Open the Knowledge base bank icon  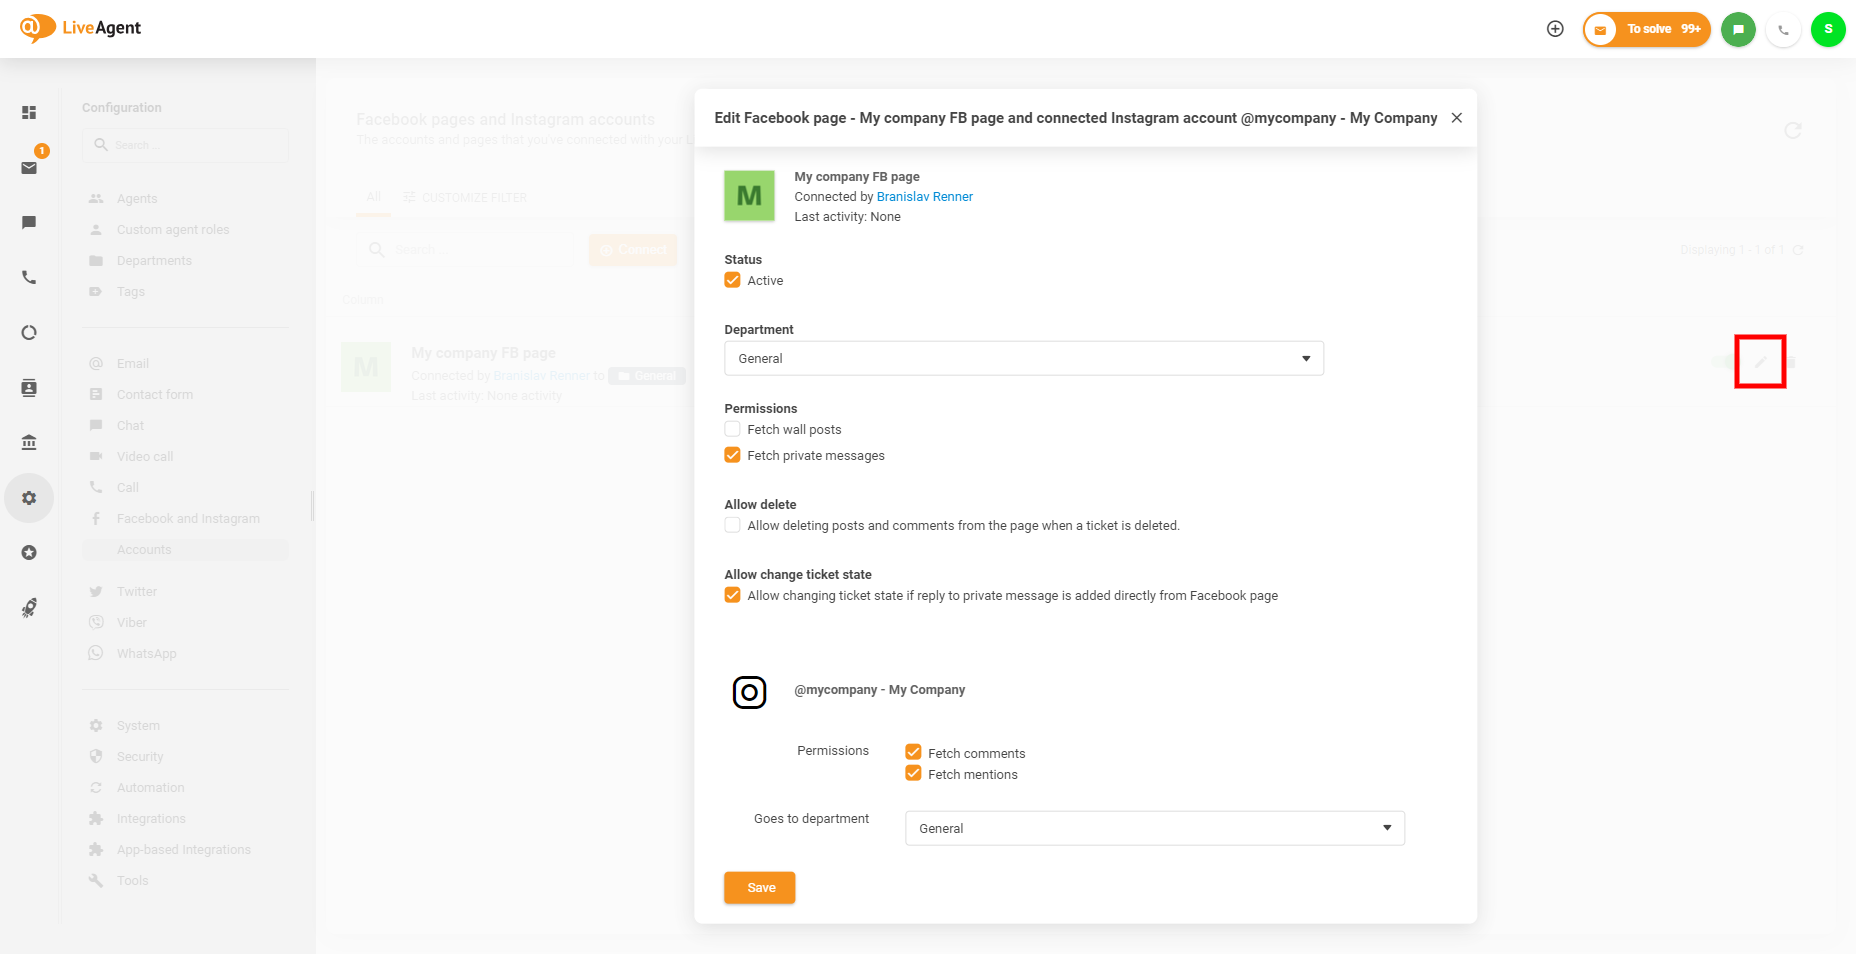pyautogui.click(x=29, y=442)
